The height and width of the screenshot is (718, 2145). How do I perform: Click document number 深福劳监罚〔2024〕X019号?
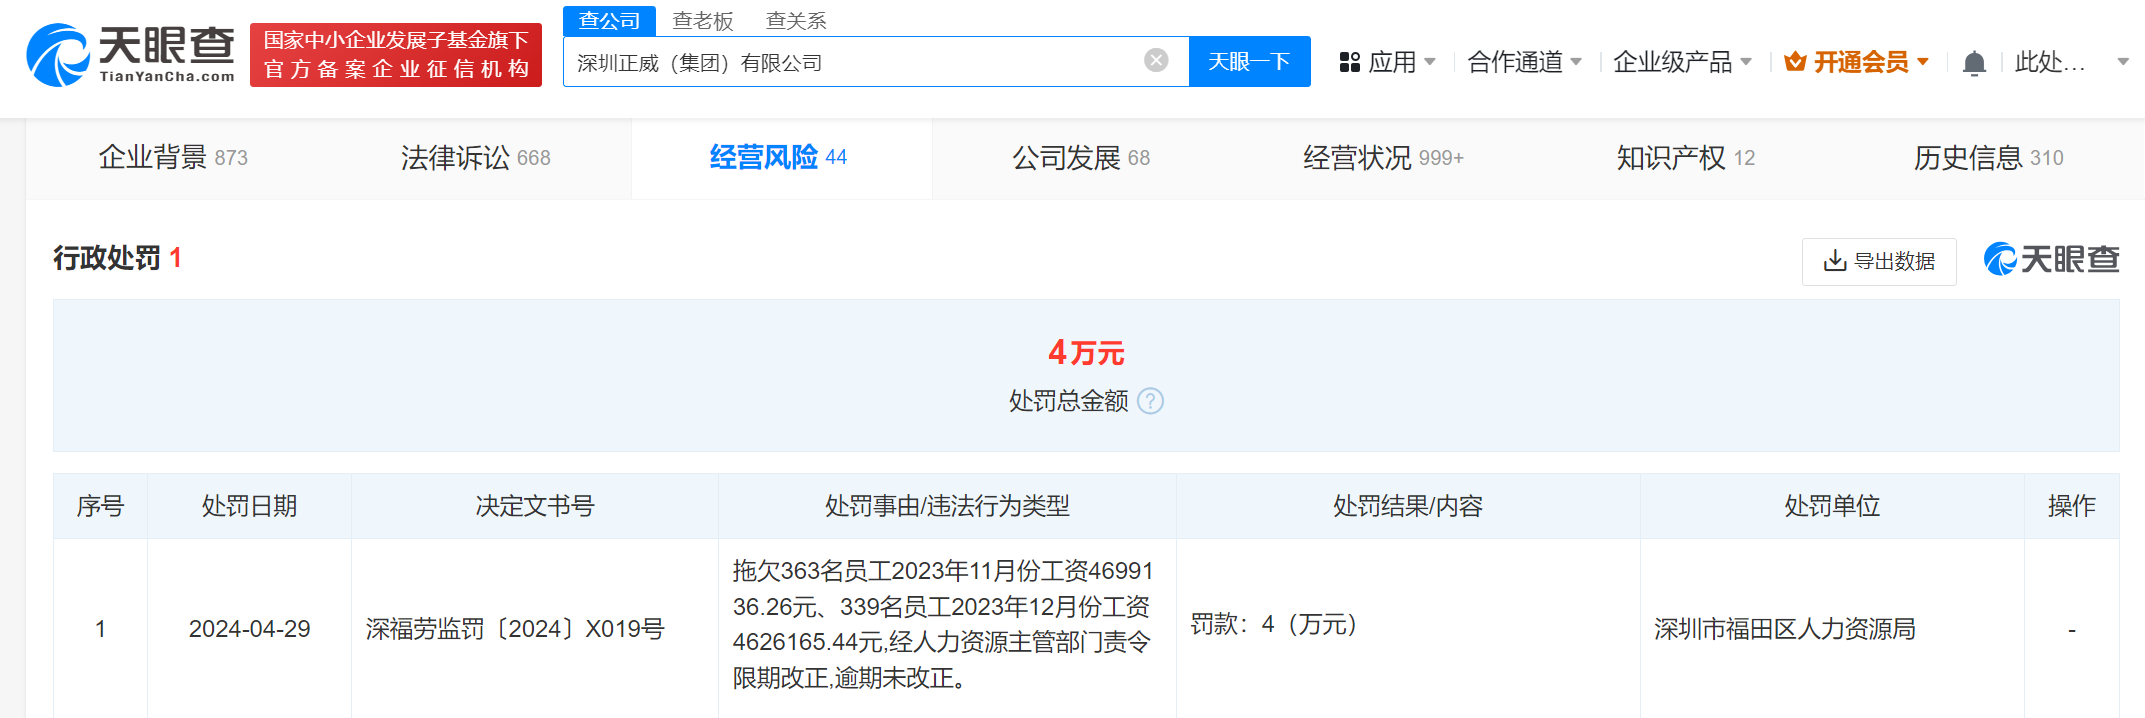tap(515, 629)
